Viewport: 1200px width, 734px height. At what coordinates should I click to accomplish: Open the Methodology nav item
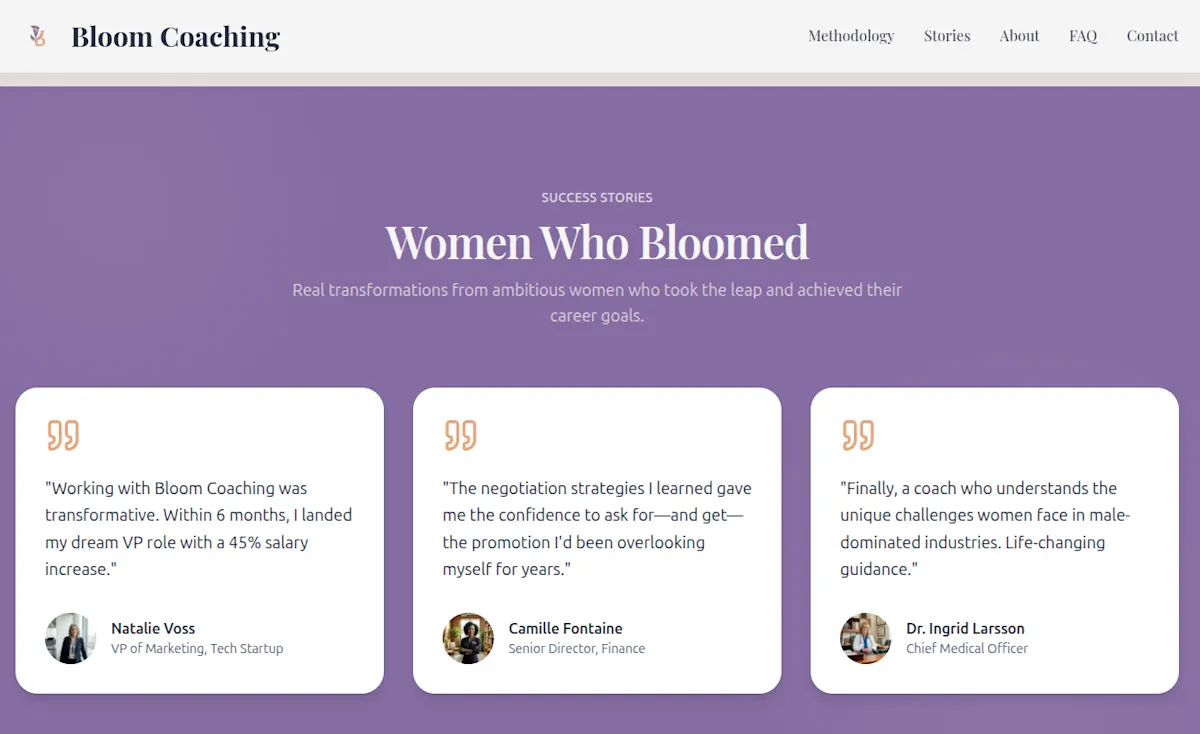[x=851, y=36]
